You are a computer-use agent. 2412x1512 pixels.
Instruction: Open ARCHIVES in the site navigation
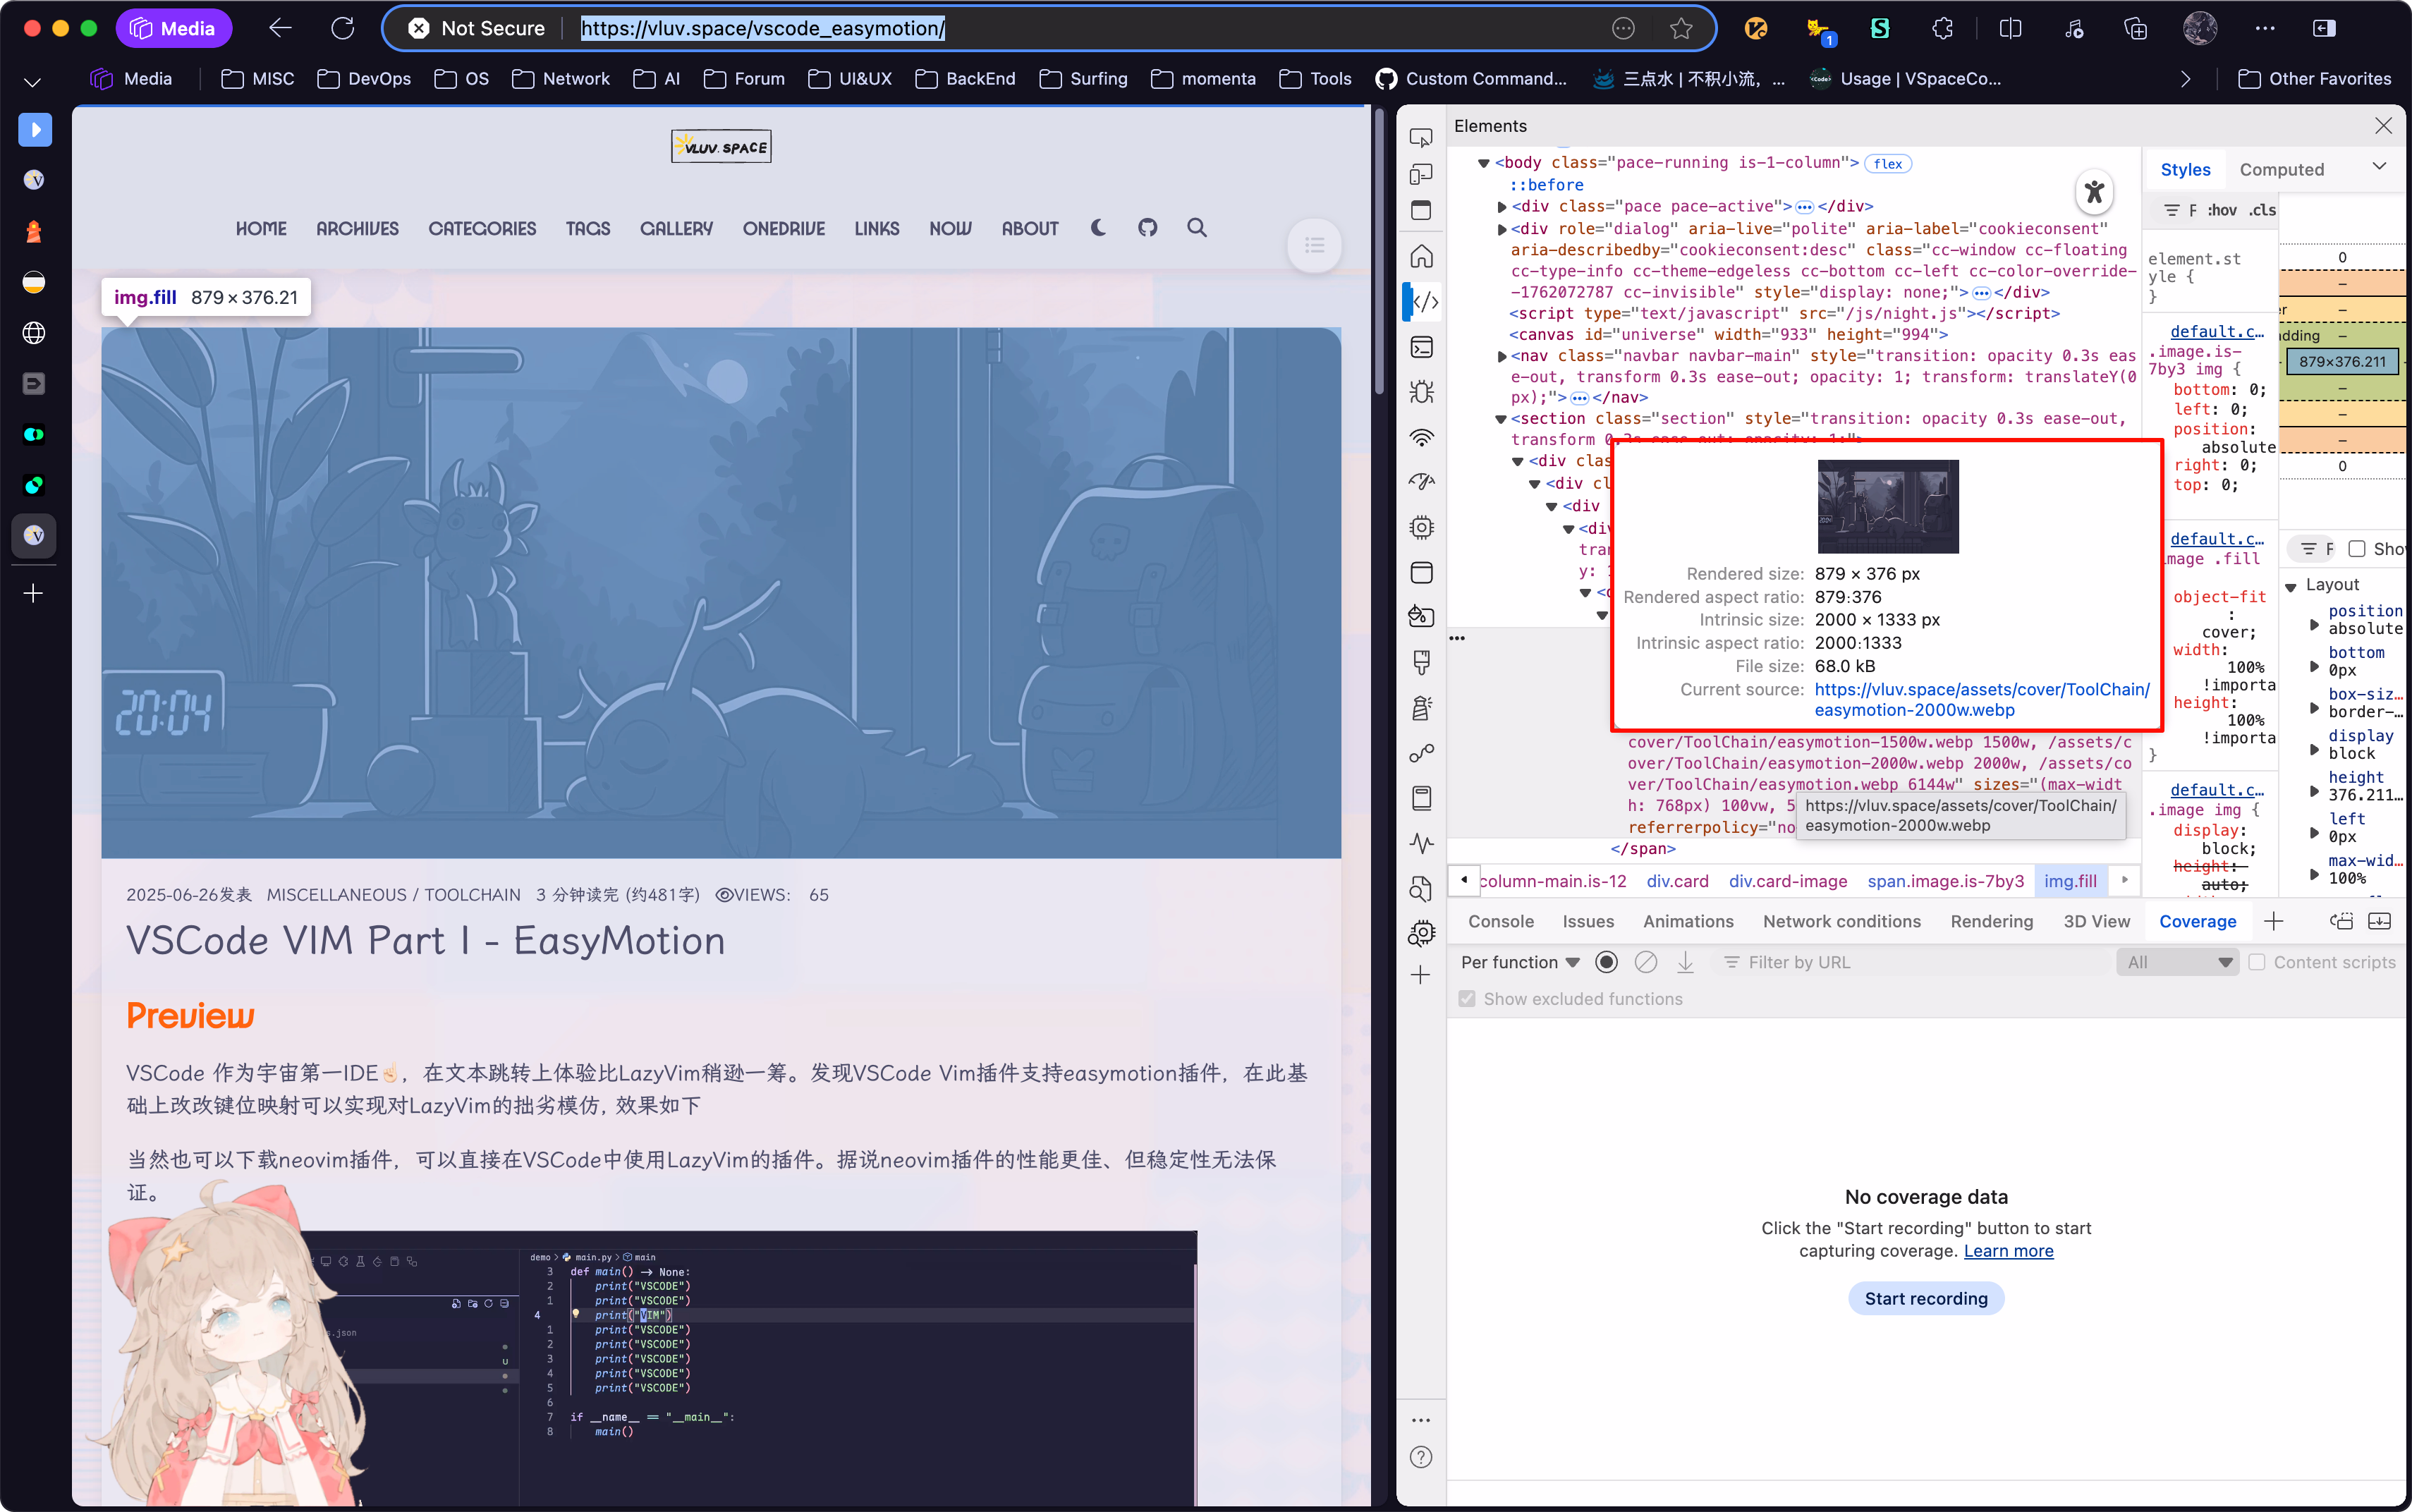[x=357, y=228]
